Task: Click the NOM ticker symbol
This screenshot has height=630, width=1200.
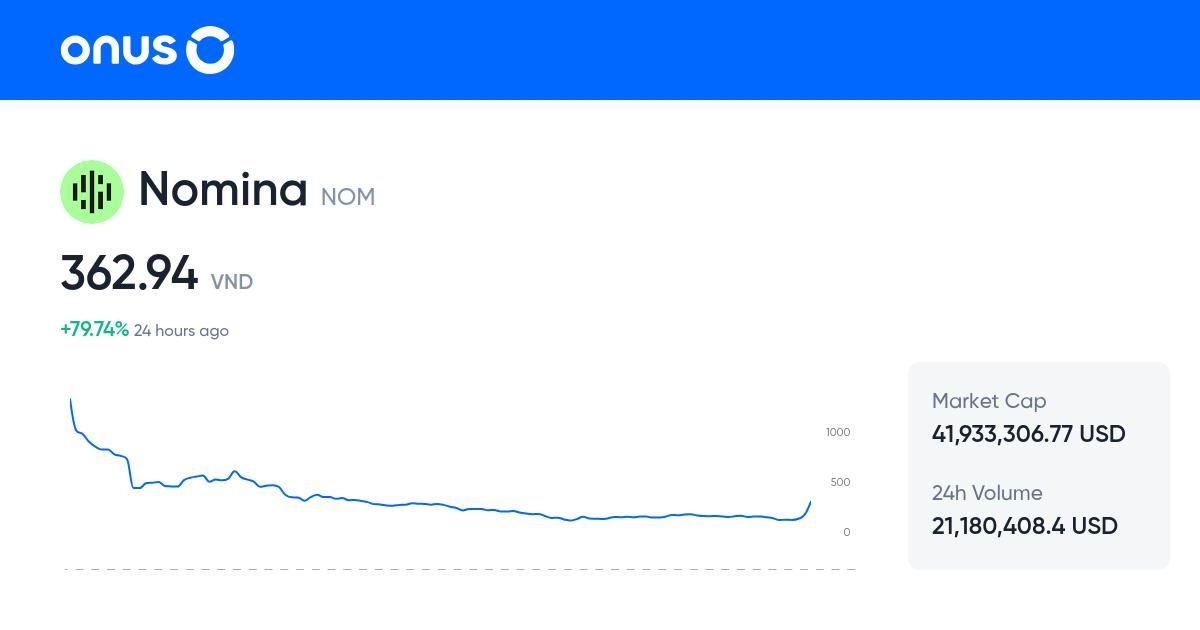Action: tap(347, 197)
